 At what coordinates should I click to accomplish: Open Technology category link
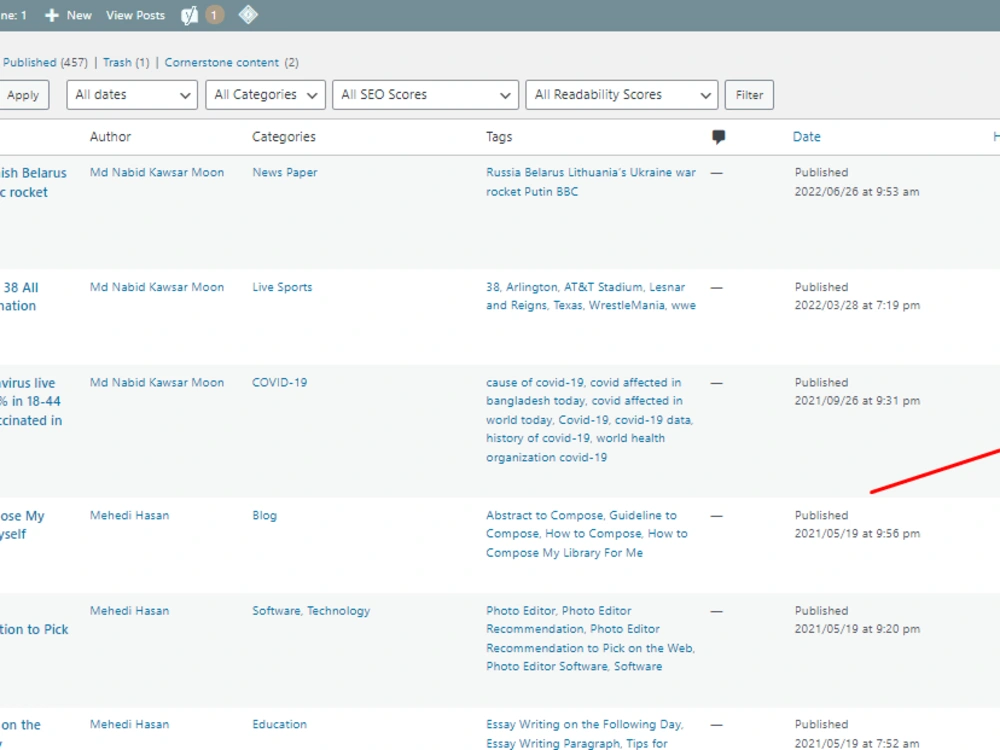[x=338, y=611]
